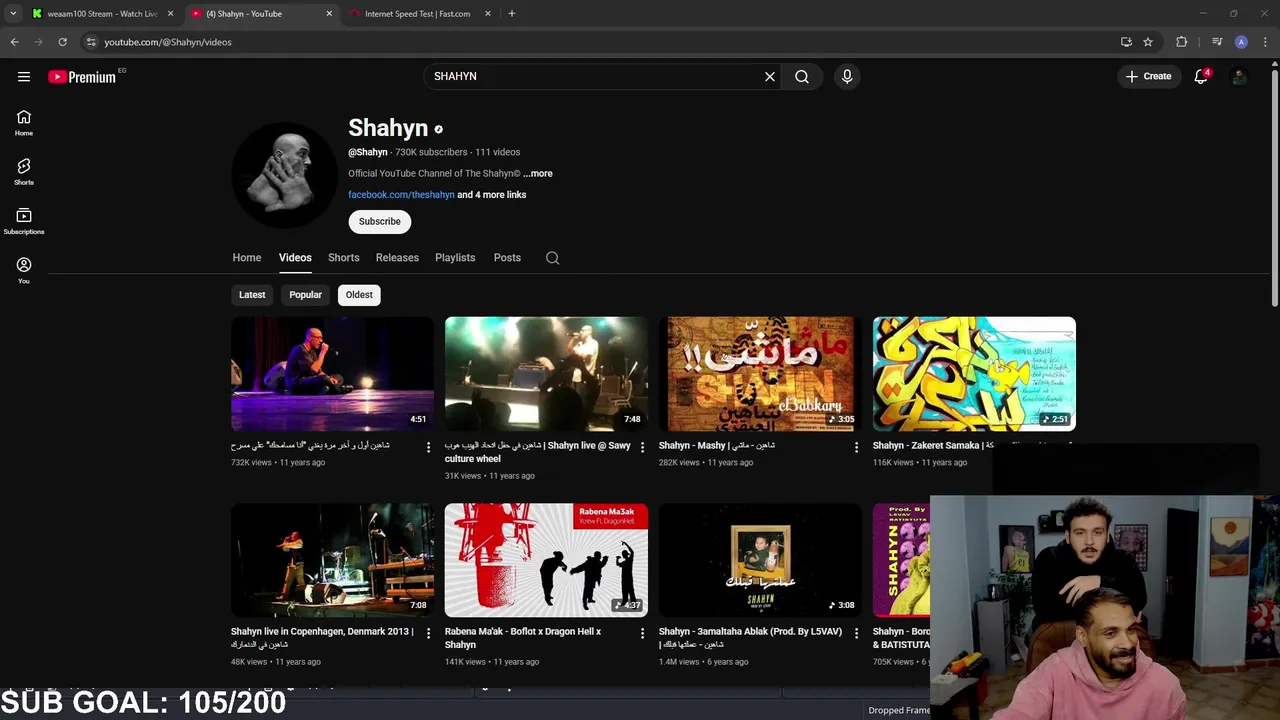Viewport: 1280px width, 720px height.
Task: Open the tab search dropdown arrow
Action: click(x=13, y=14)
